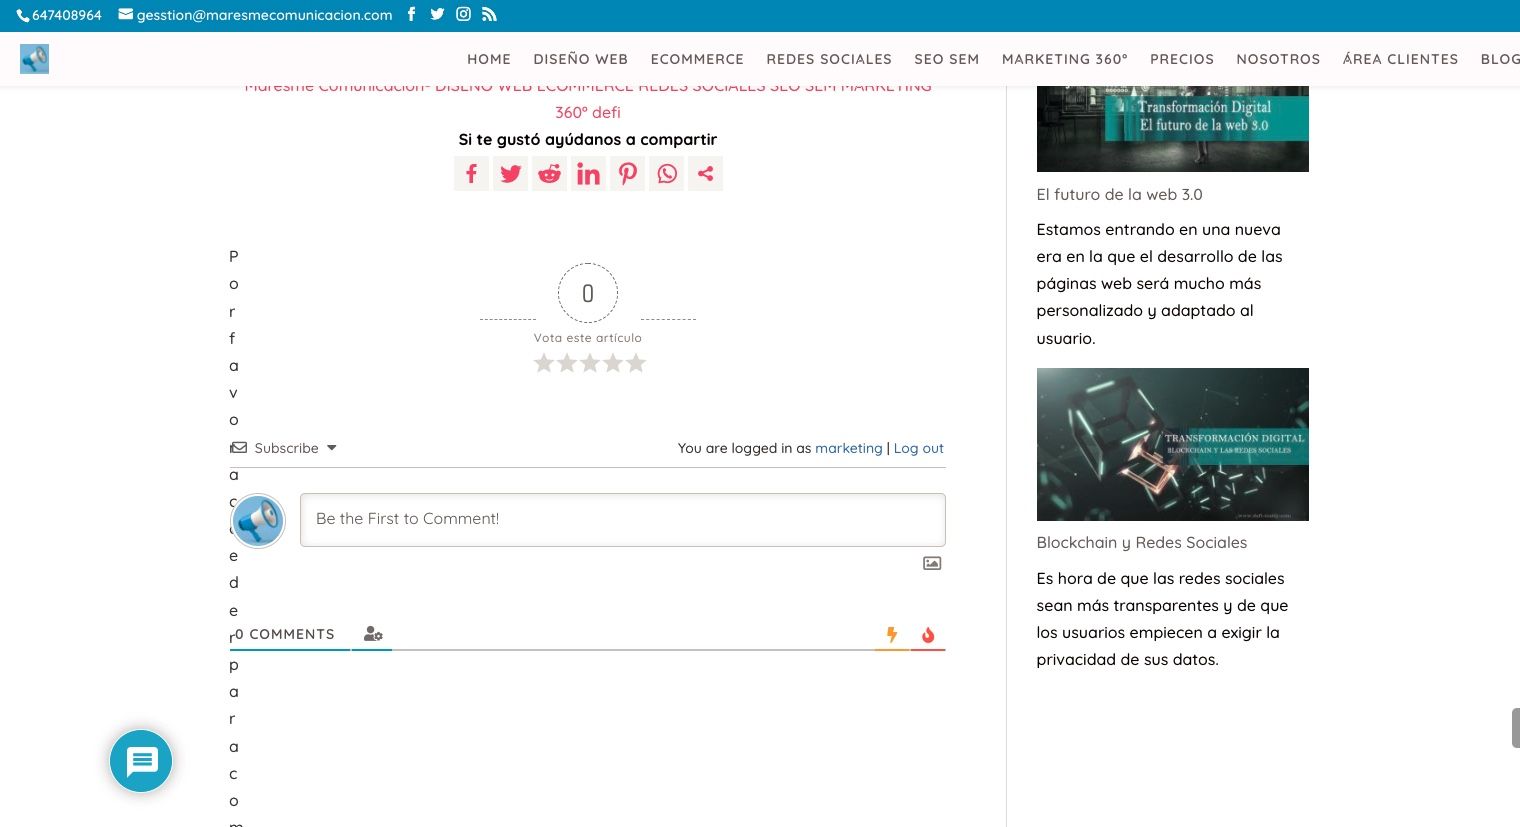
Task: Rate the article three stars
Action: [x=590, y=363]
